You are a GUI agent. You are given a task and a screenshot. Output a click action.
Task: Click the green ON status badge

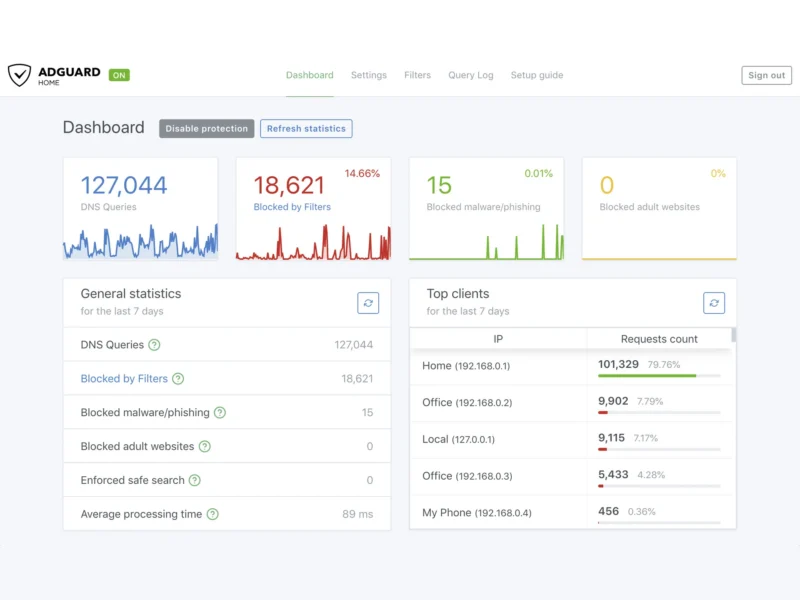coord(119,75)
